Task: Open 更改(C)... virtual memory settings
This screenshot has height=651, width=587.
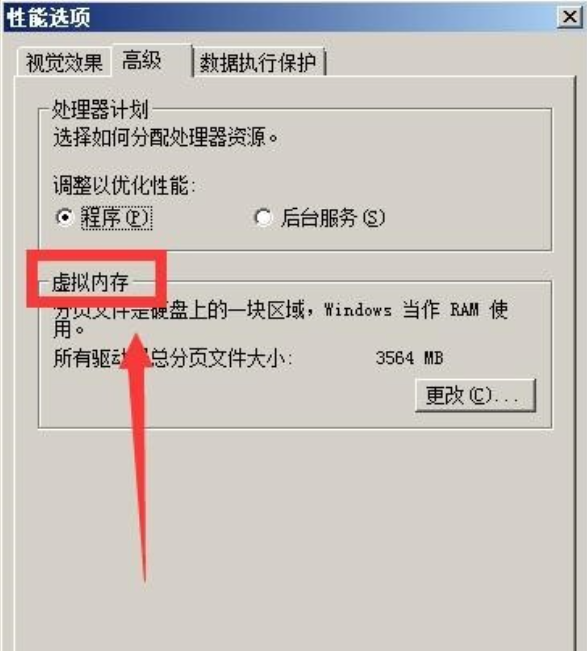Action: tap(475, 395)
